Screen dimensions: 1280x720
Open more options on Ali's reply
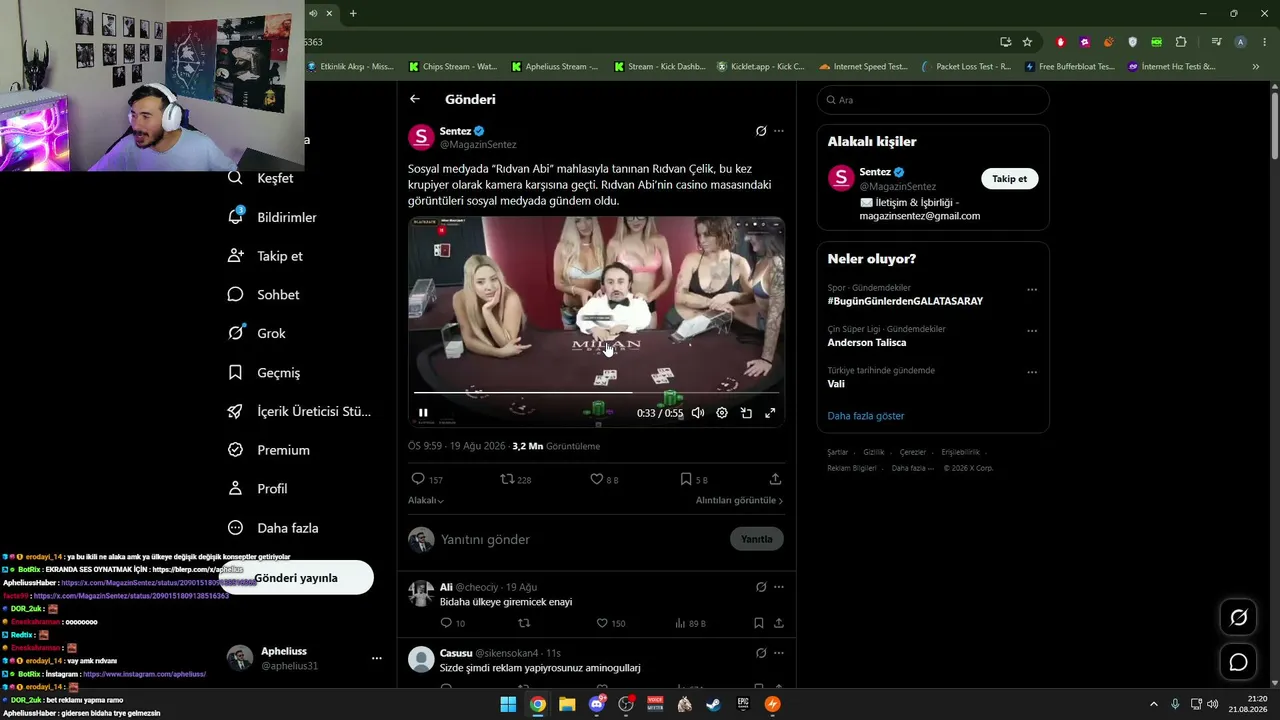pyautogui.click(x=779, y=587)
